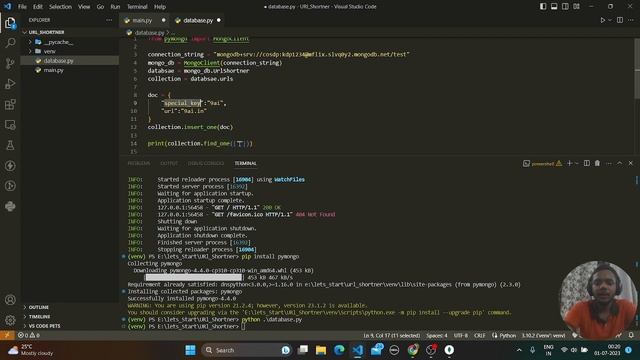640x360 pixels.
Task: Go to line via Ln 9, Col 17
Action: tap(391, 335)
